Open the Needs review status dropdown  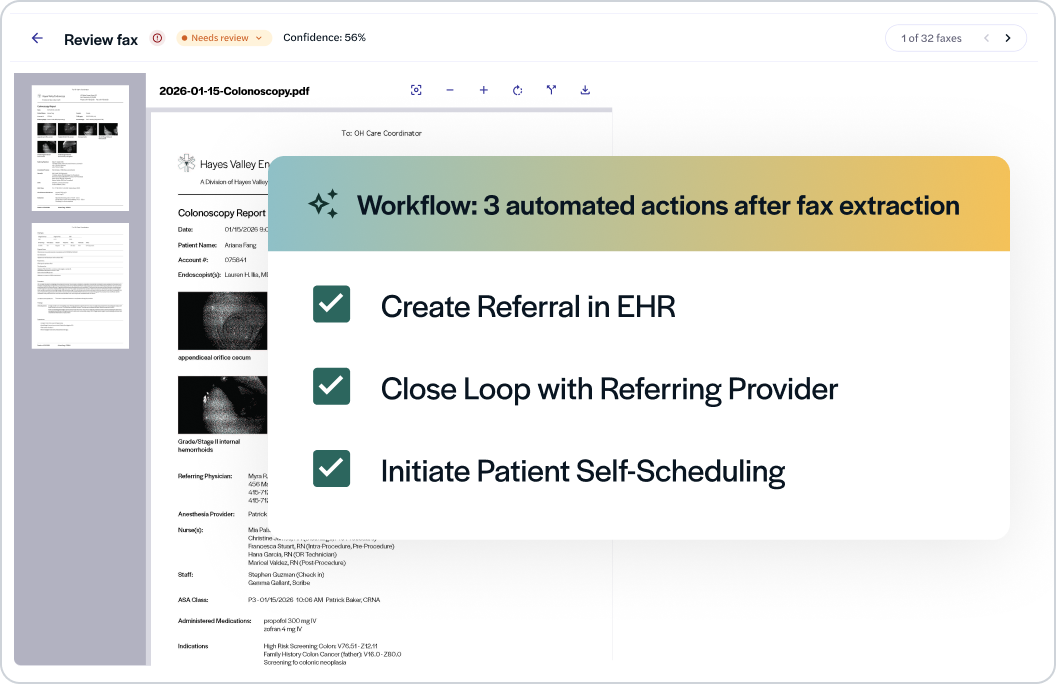click(x=224, y=38)
